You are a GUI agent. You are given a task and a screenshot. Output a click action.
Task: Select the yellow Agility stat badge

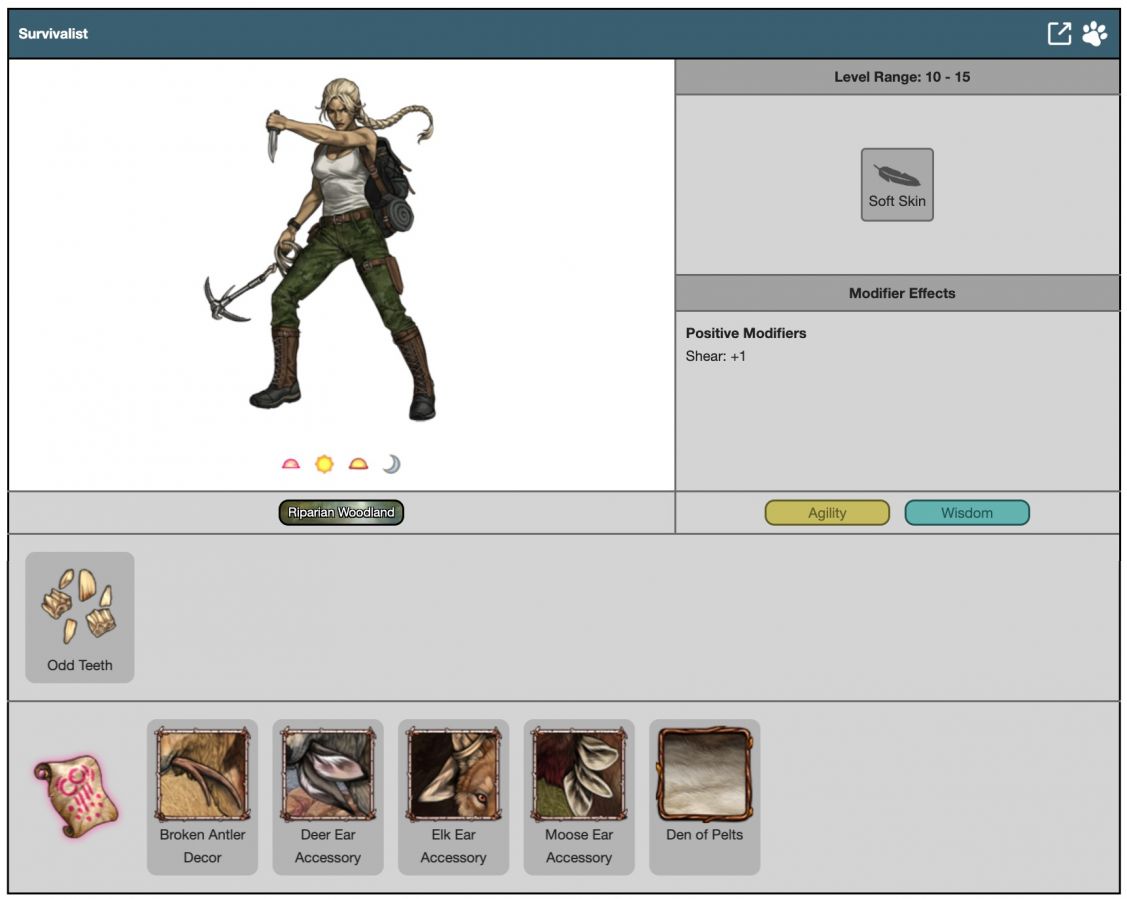click(827, 513)
